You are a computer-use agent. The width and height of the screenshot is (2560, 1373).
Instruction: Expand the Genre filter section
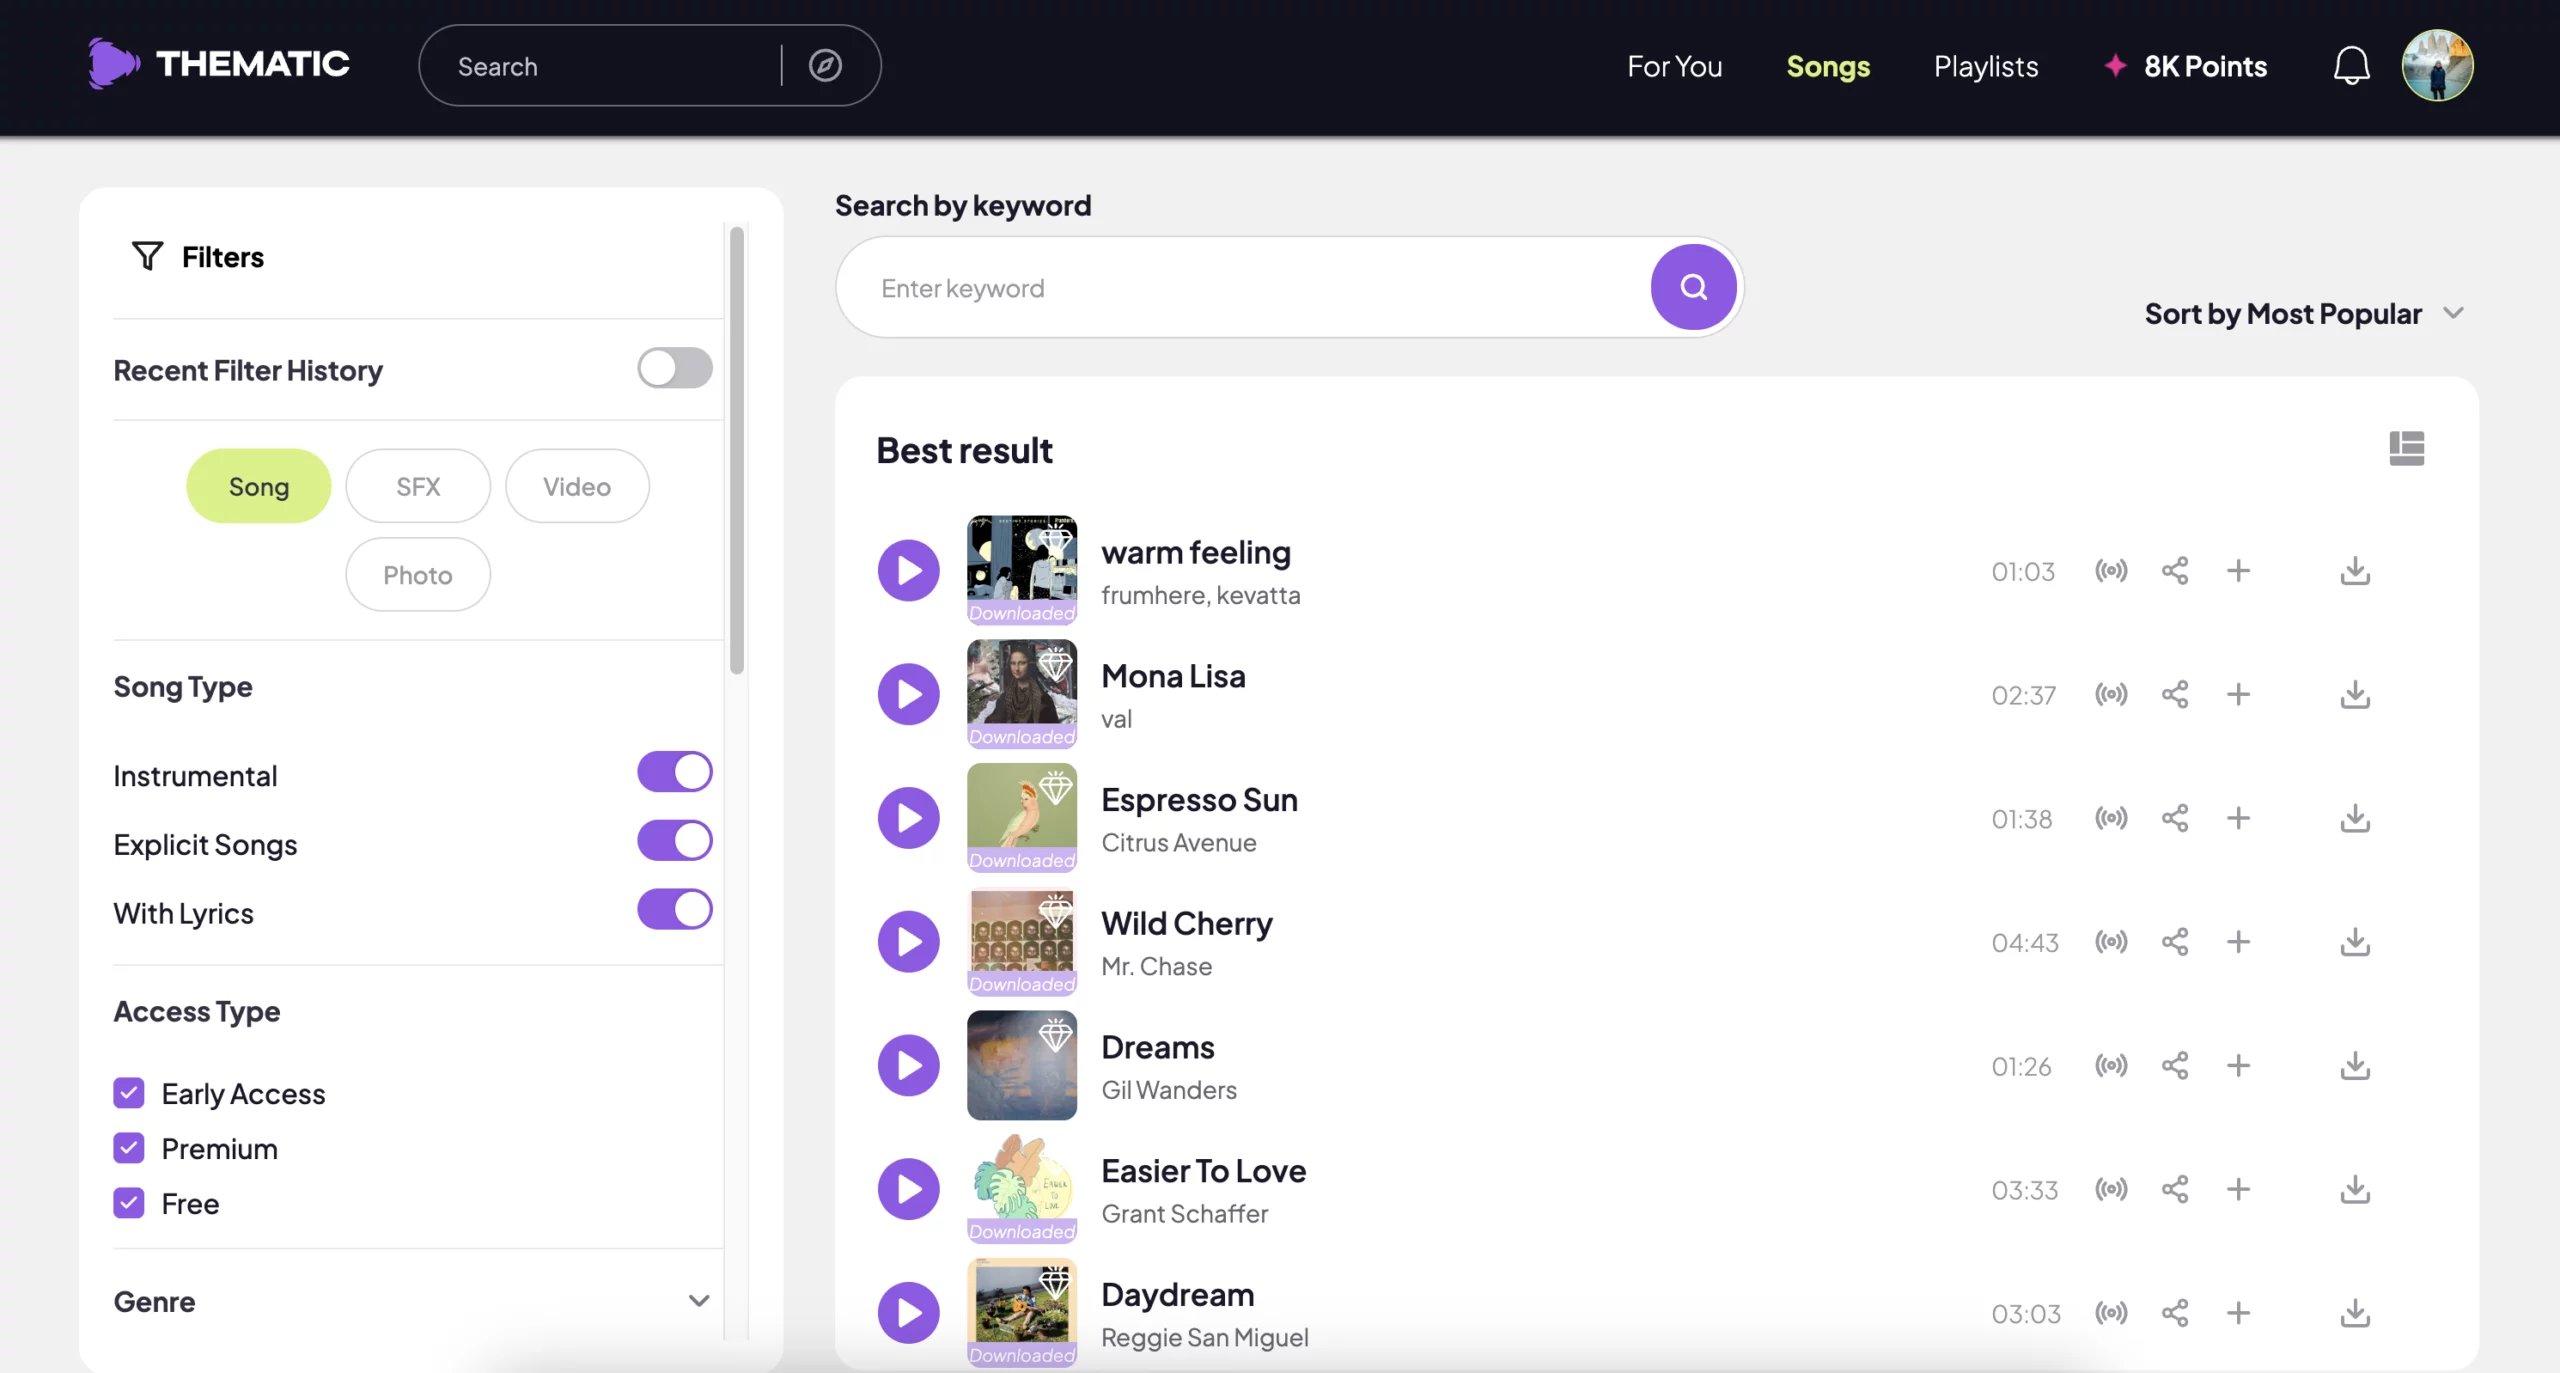(x=698, y=1301)
